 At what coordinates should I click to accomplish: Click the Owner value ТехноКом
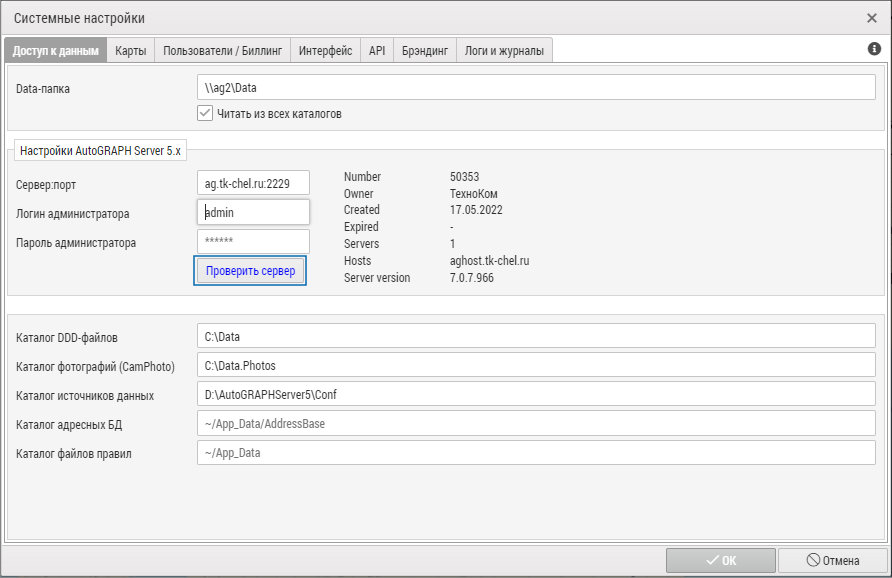pos(473,193)
